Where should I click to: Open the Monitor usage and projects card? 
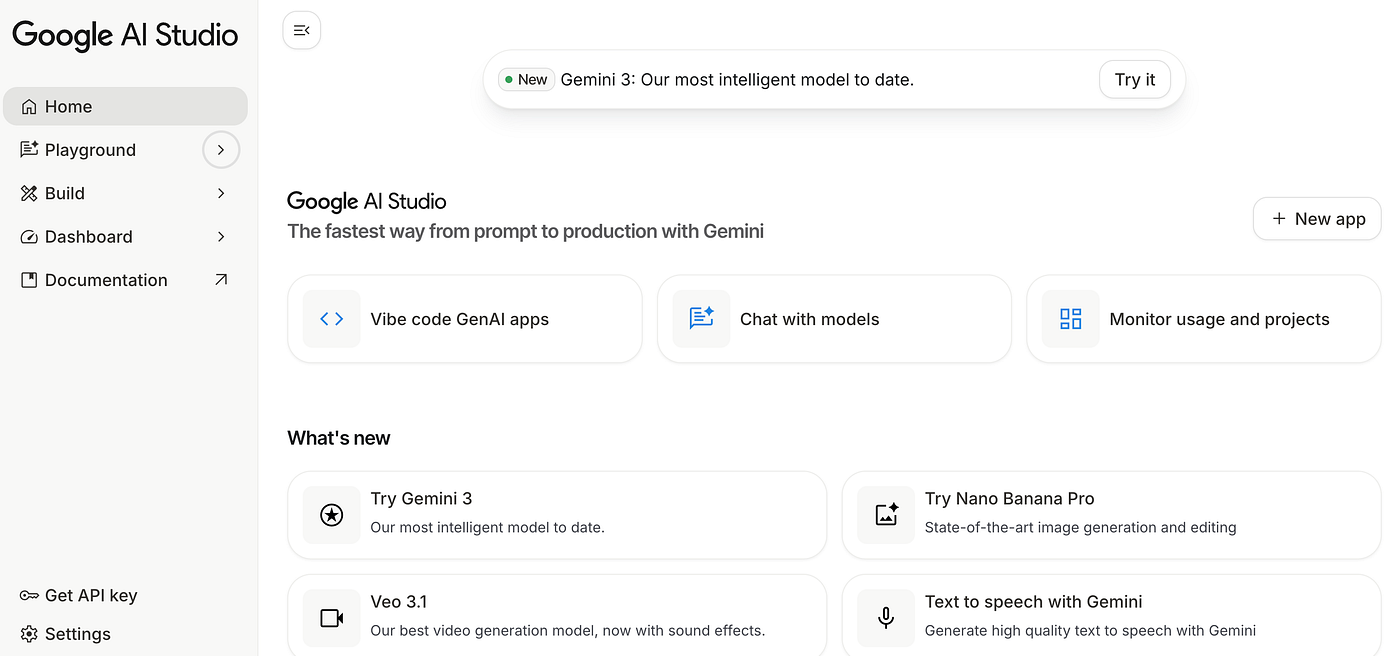[x=1204, y=319]
